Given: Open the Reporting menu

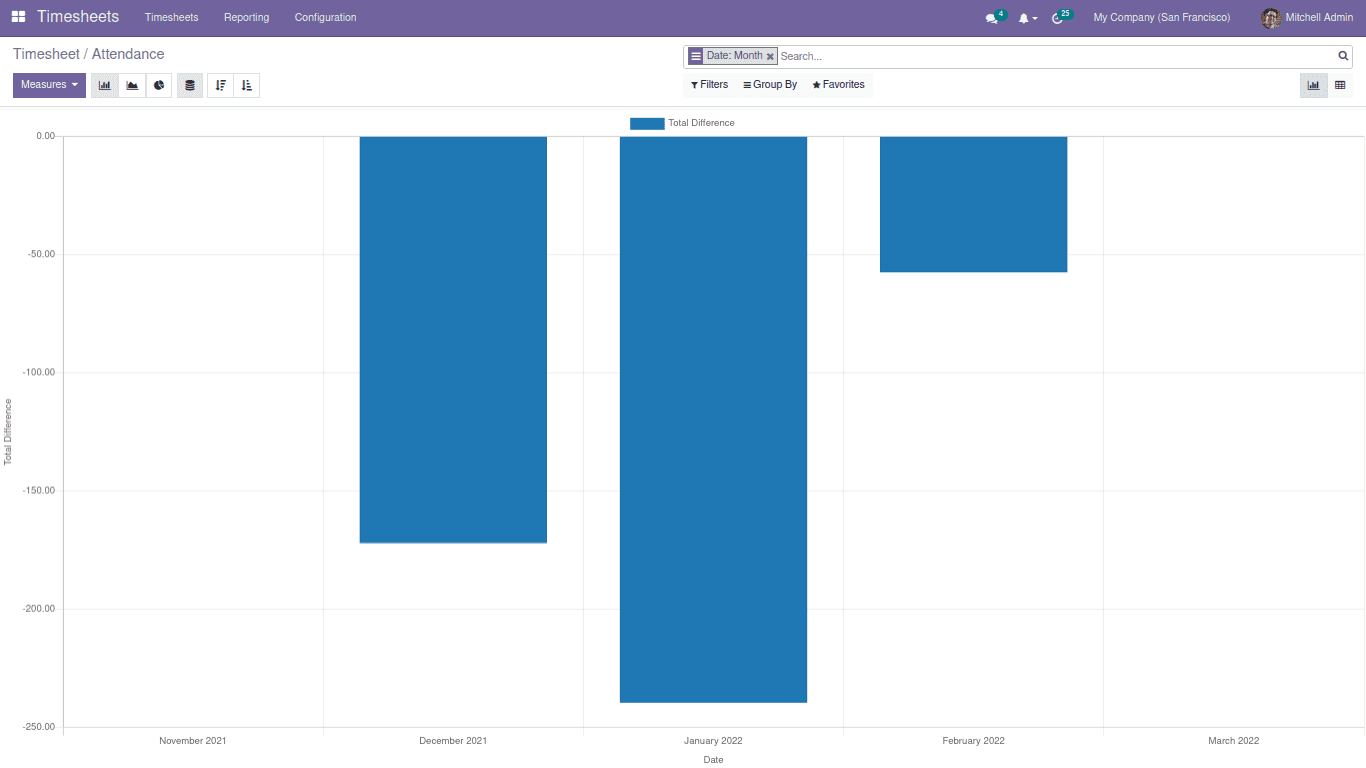Looking at the screenshot, I should pyautogui.click(x=246, y=17).
